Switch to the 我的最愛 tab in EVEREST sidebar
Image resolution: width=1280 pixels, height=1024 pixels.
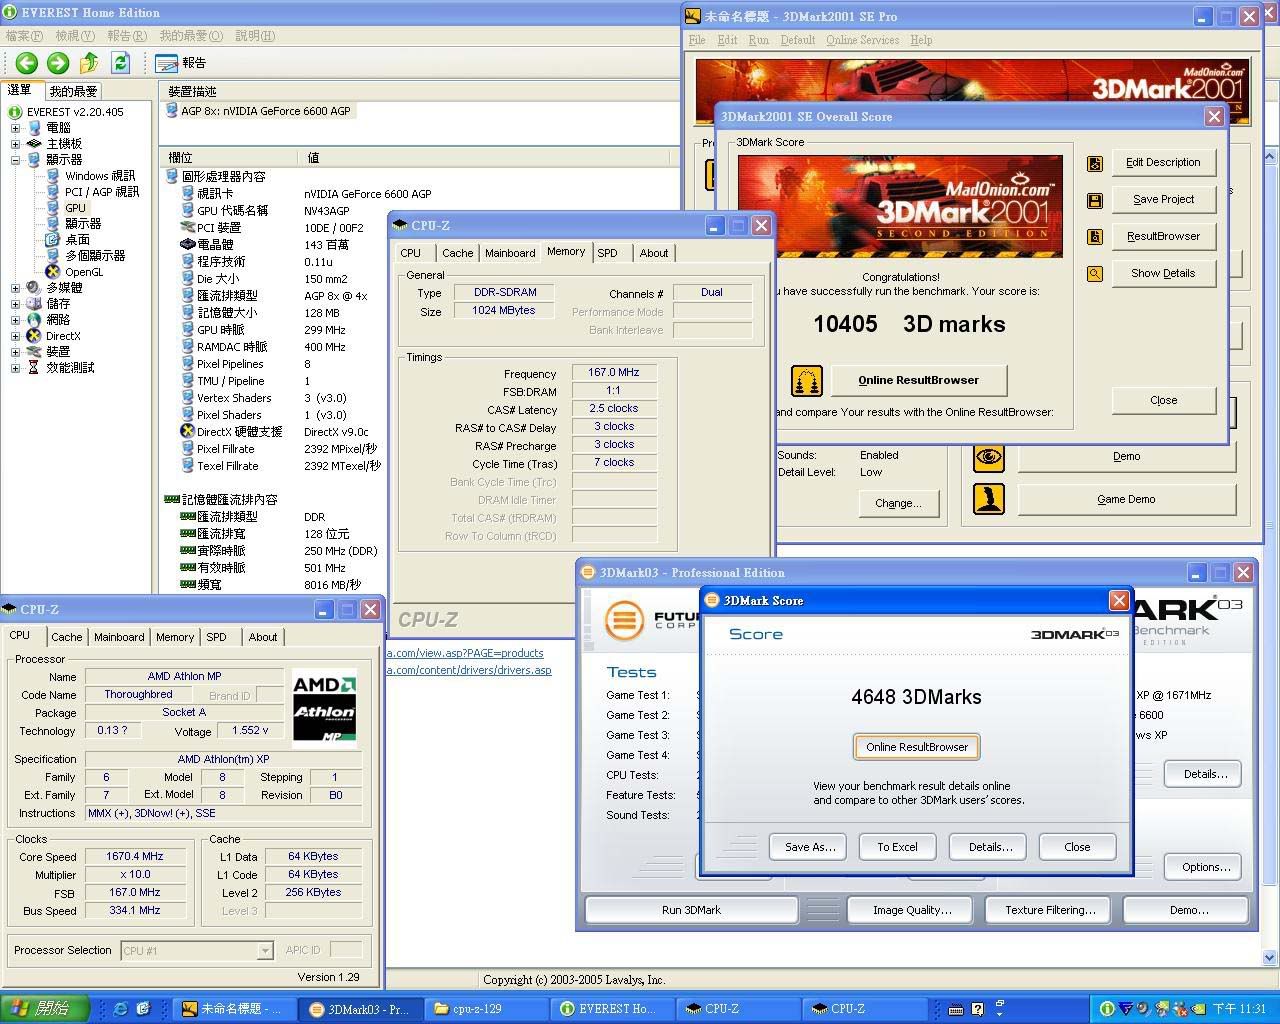tap(73, 91)
